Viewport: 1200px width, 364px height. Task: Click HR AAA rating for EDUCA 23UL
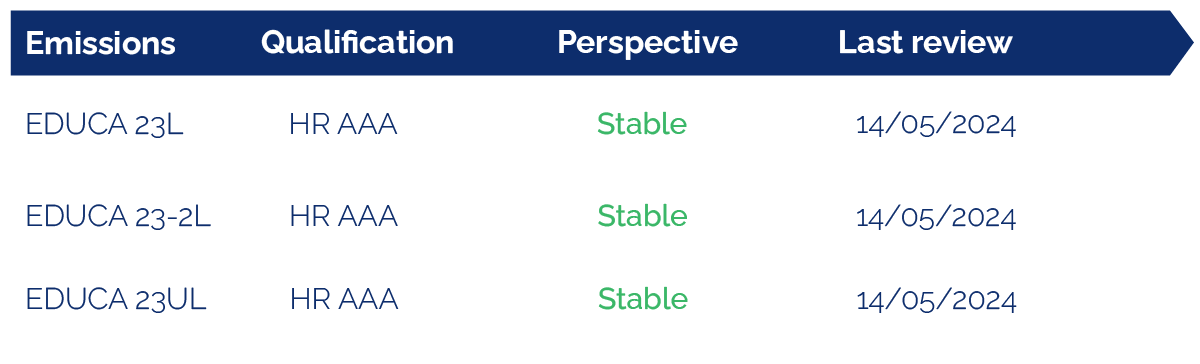pyautogui.click(x=344, y=299)
